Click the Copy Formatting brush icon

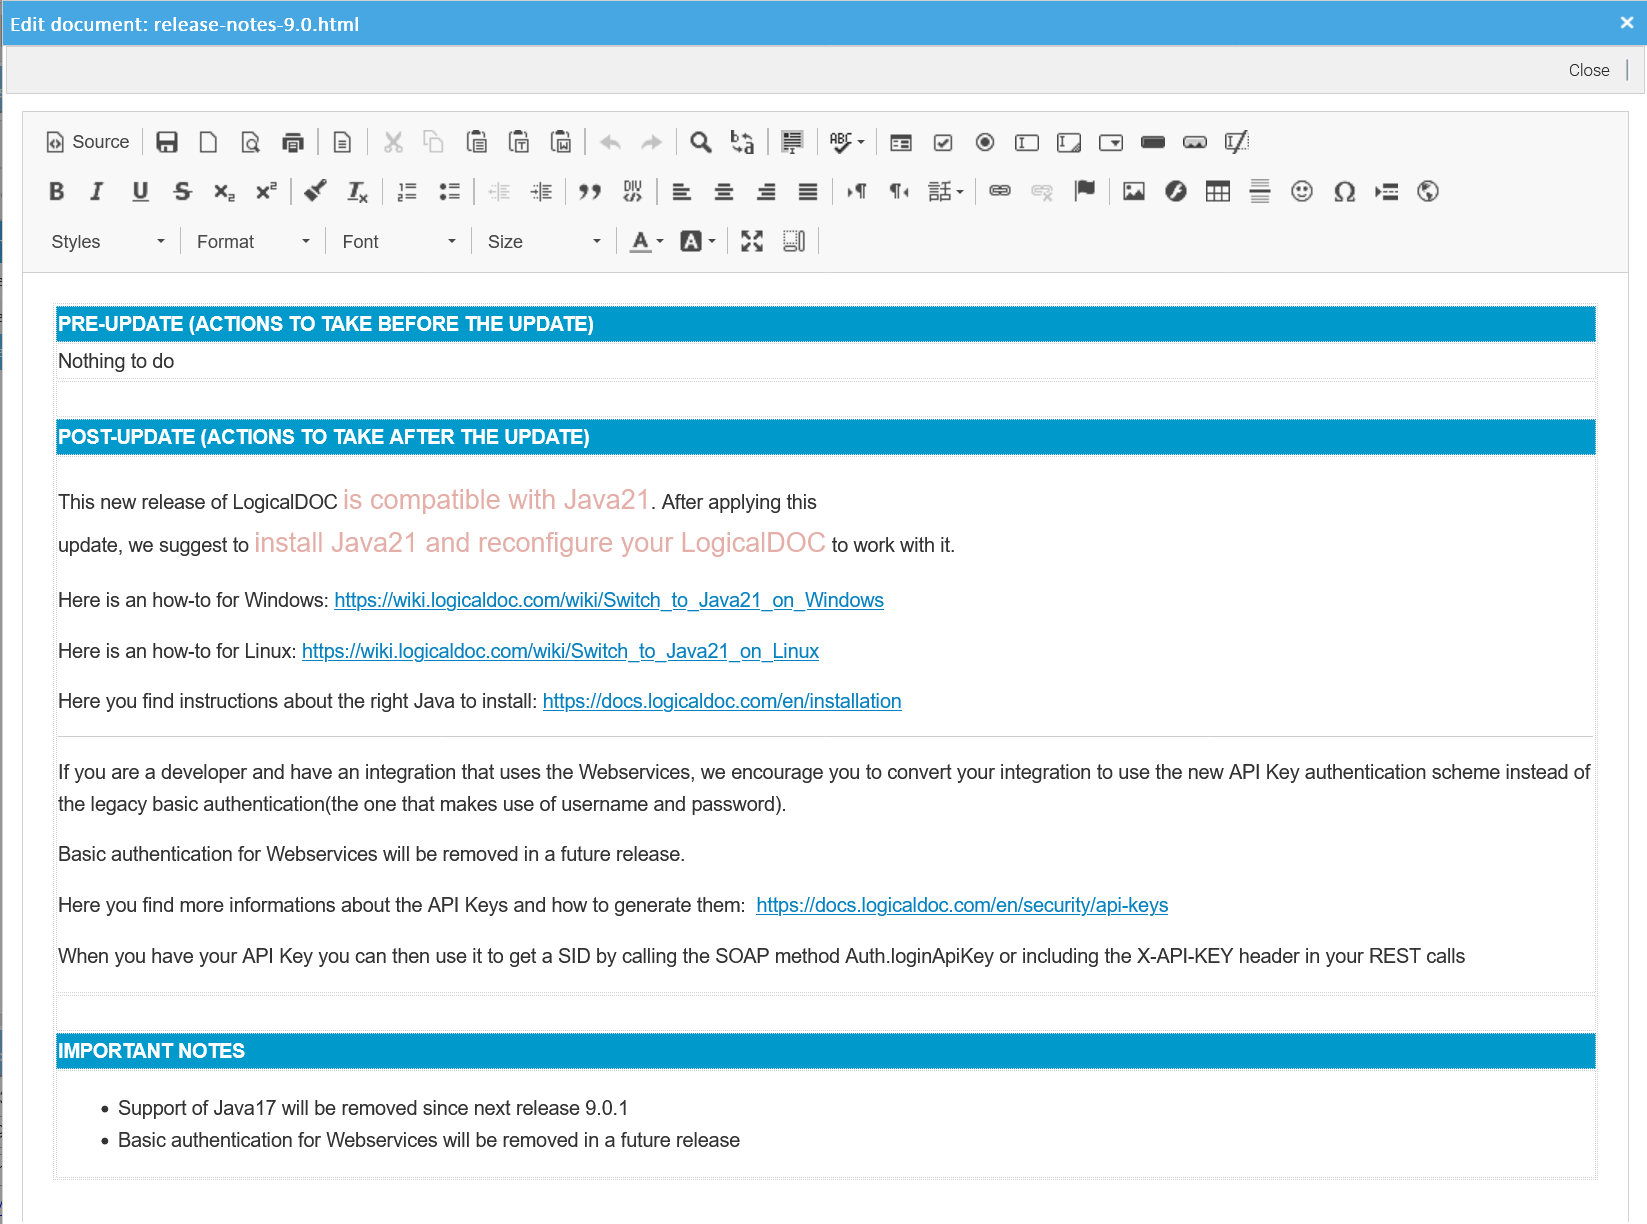point(315,191)
